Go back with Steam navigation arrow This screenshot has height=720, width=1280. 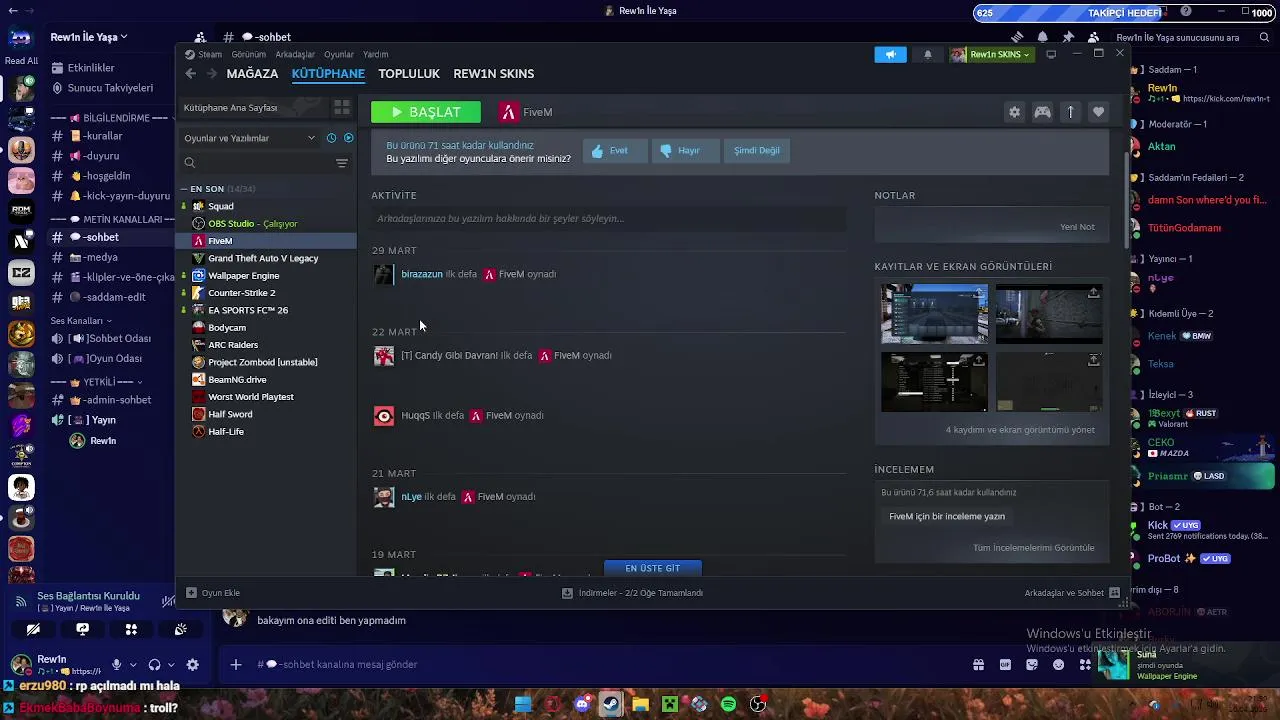190,73
